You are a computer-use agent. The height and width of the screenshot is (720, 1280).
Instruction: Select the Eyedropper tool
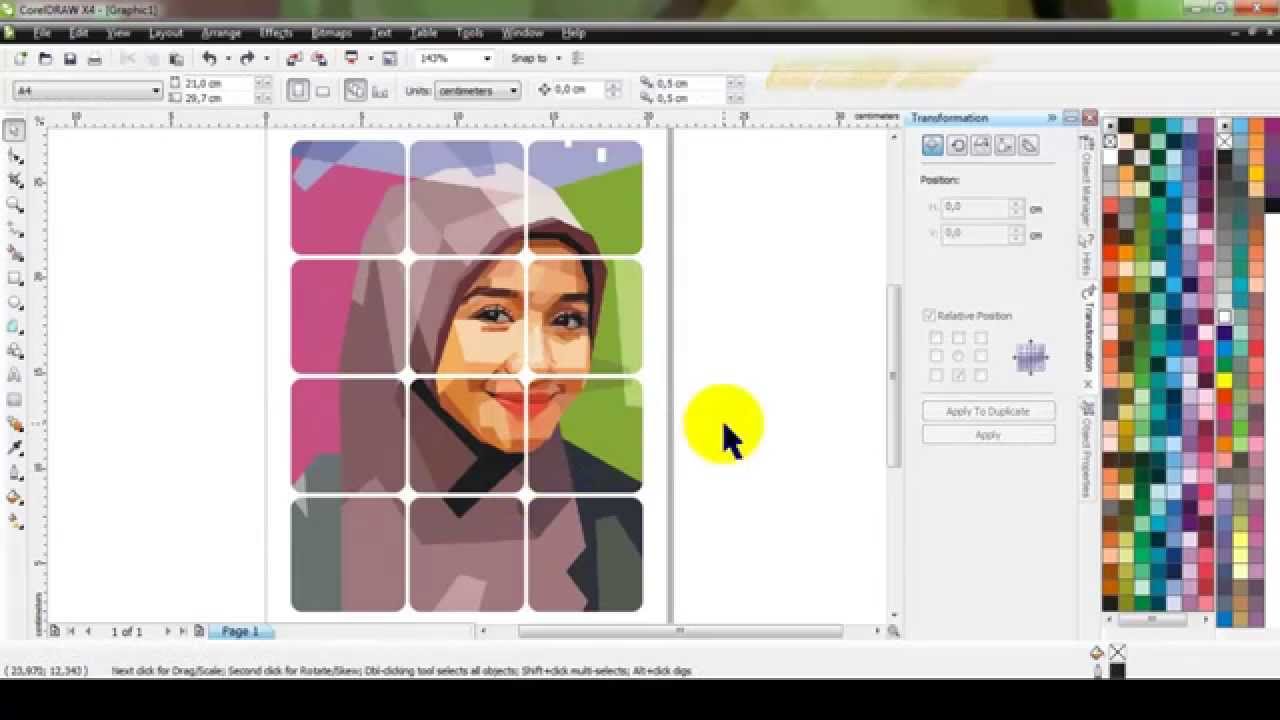coord(15,448)
